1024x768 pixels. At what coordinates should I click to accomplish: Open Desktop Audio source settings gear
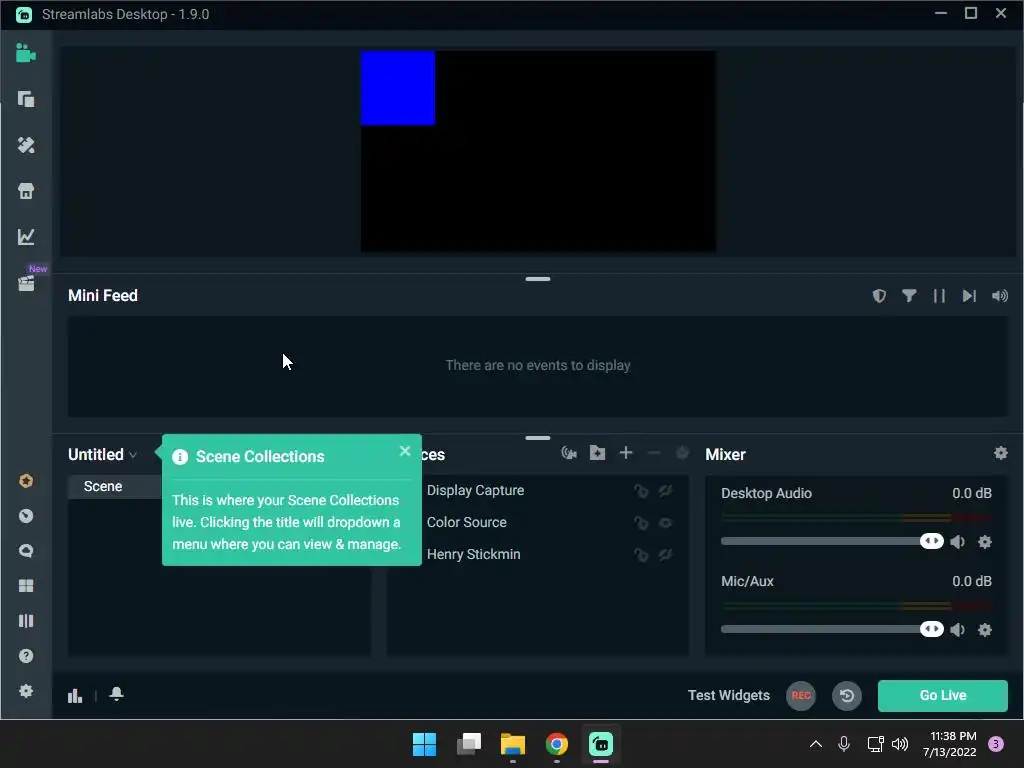pos(985,542)
